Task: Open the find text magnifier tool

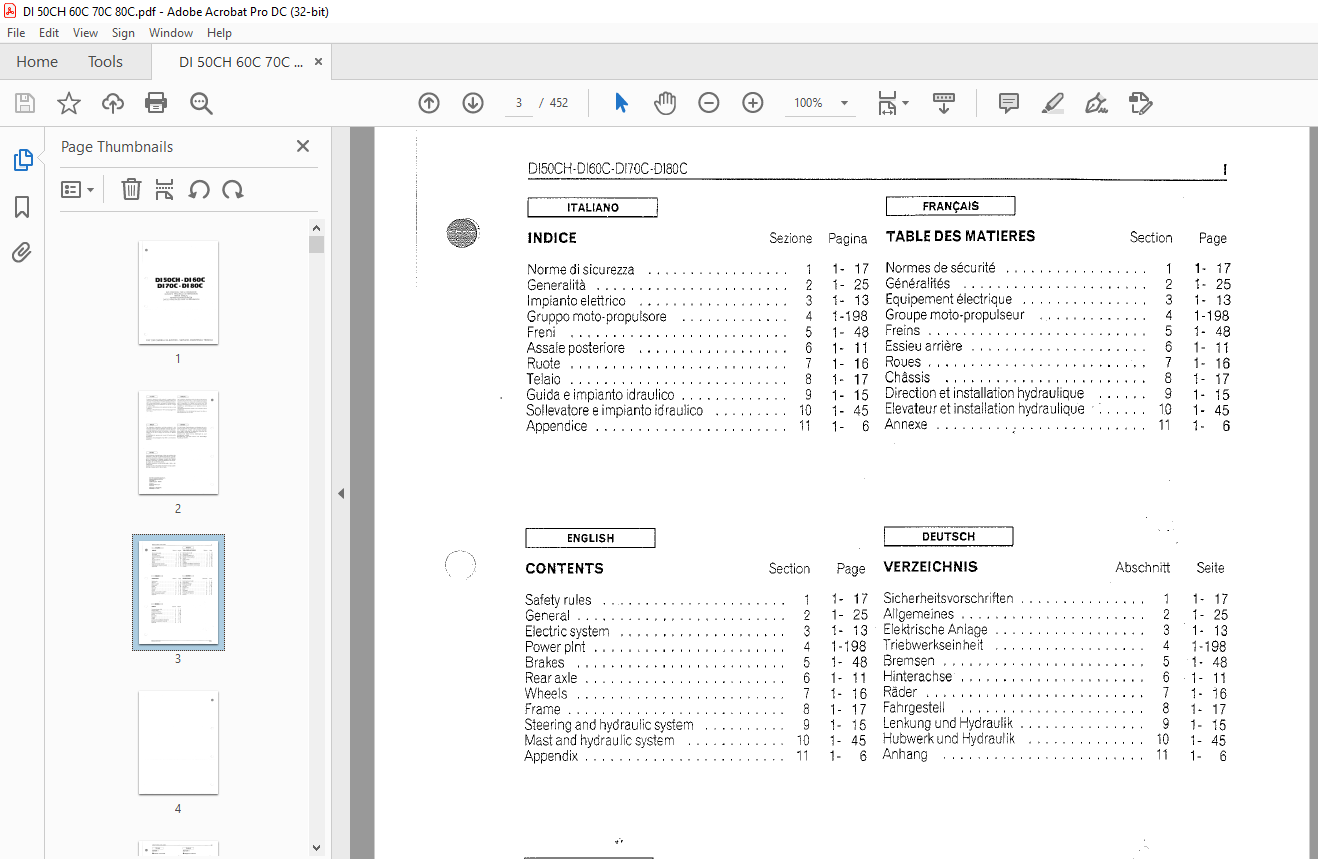Action: point(201,103)
